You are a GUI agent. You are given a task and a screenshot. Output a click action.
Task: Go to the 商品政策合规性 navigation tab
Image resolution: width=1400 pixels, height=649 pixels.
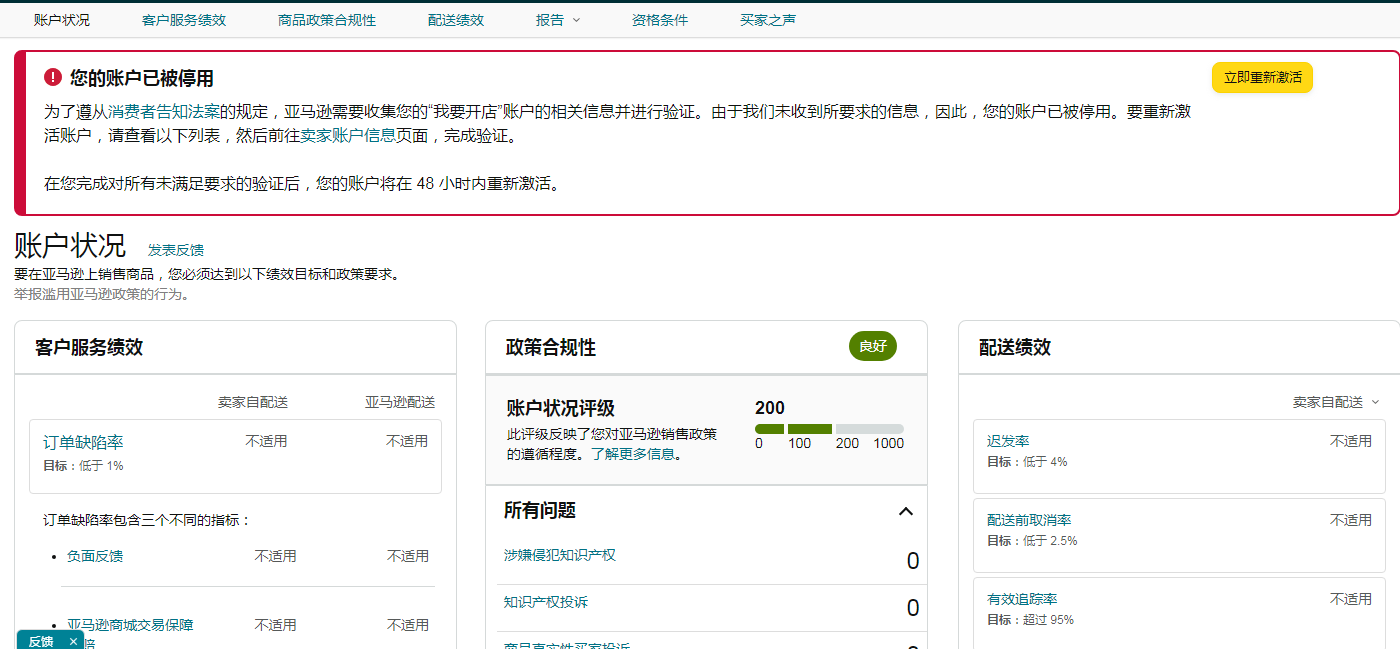327,20
